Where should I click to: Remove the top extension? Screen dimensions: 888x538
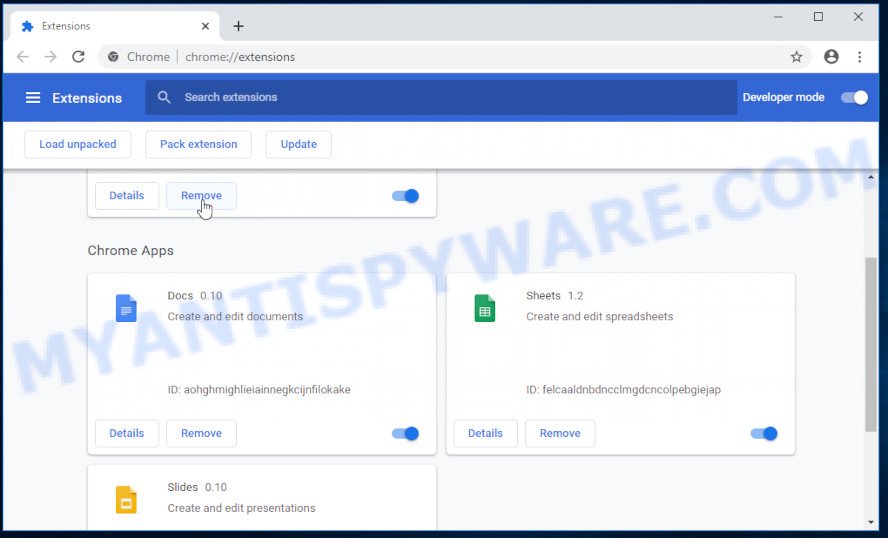point(201,196)
